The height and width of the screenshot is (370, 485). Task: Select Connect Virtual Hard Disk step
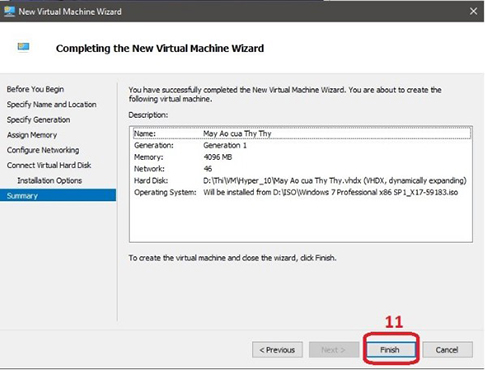tap(49, 165)
